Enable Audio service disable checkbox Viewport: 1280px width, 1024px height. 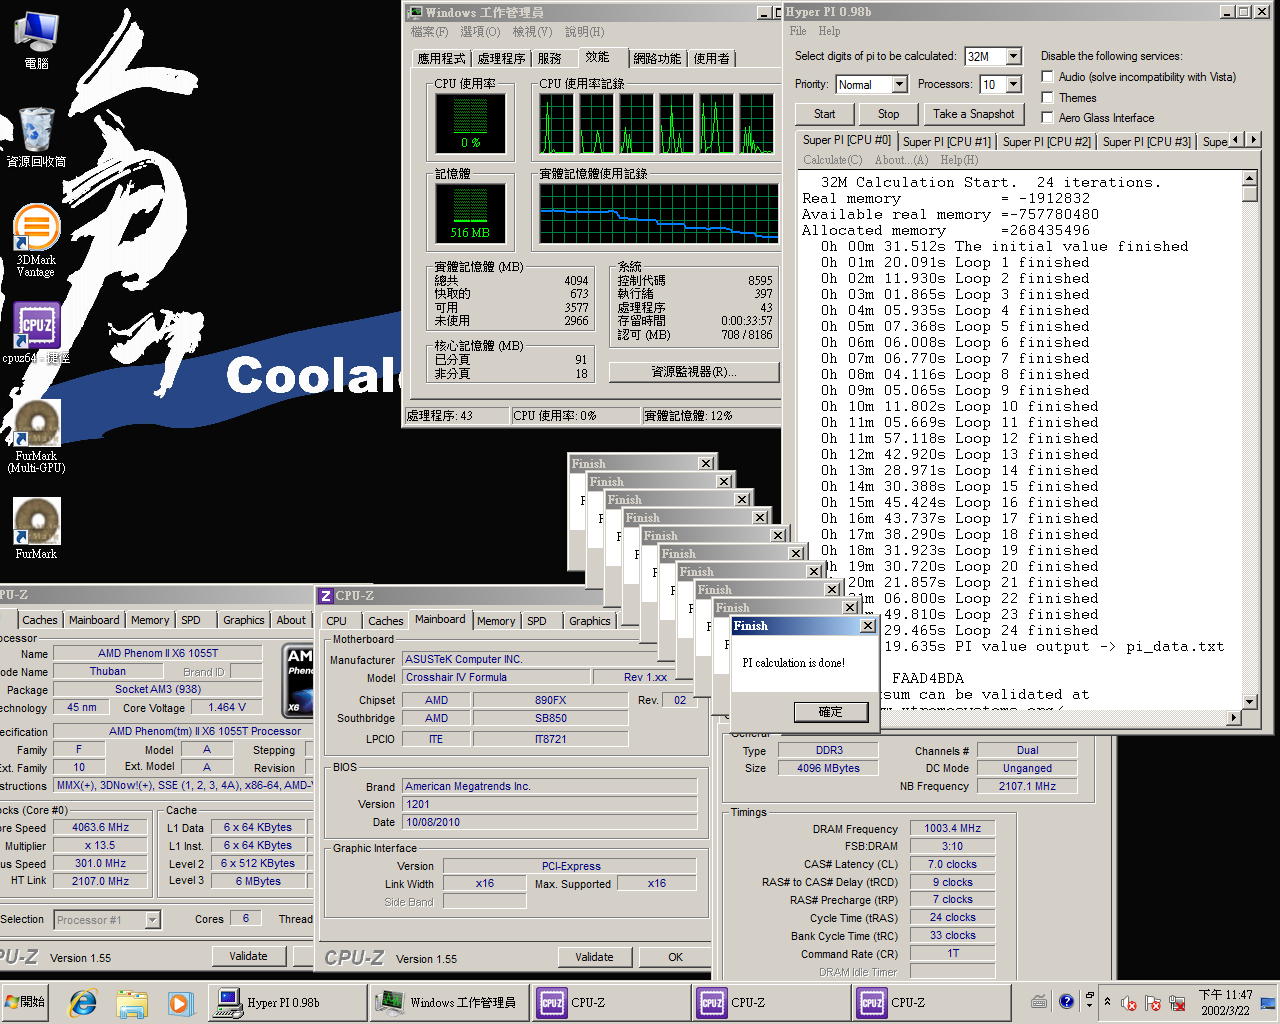[x=1047, y=77]
